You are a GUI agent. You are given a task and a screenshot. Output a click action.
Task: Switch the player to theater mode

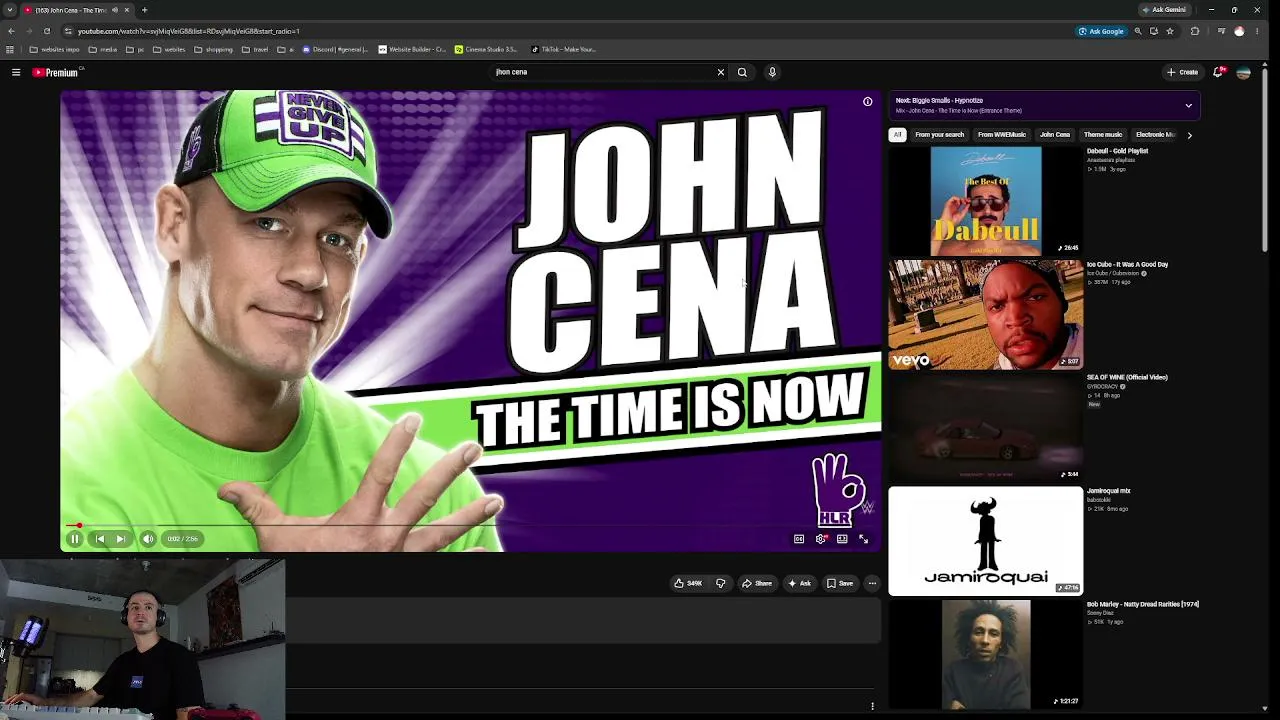(842, 539)
